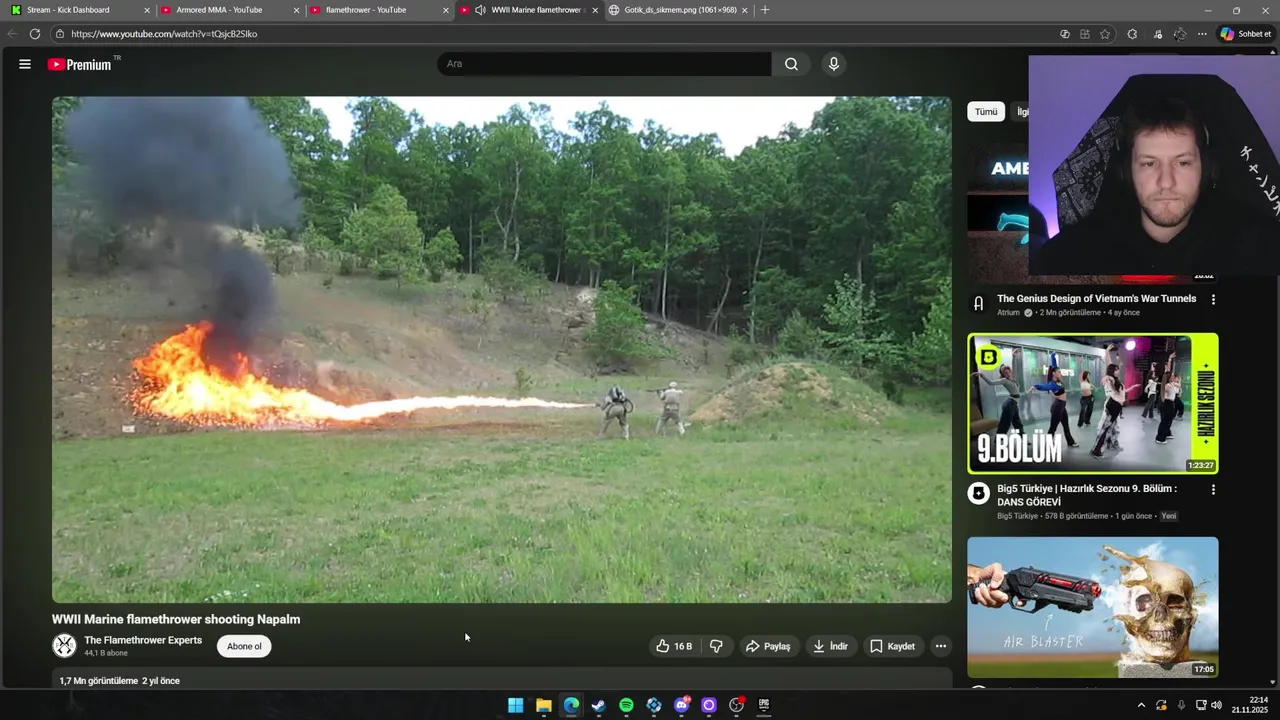This screenshot has width=1280, height=720.
Task: Add page to favorites star icon
Action: tap(1105, 34)
